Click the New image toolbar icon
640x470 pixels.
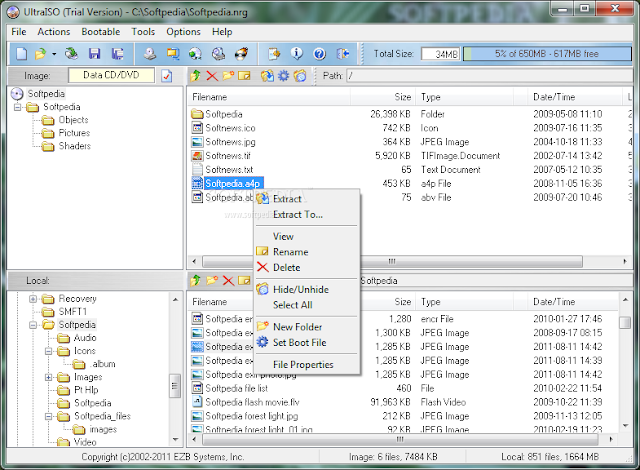click(22, 54)
